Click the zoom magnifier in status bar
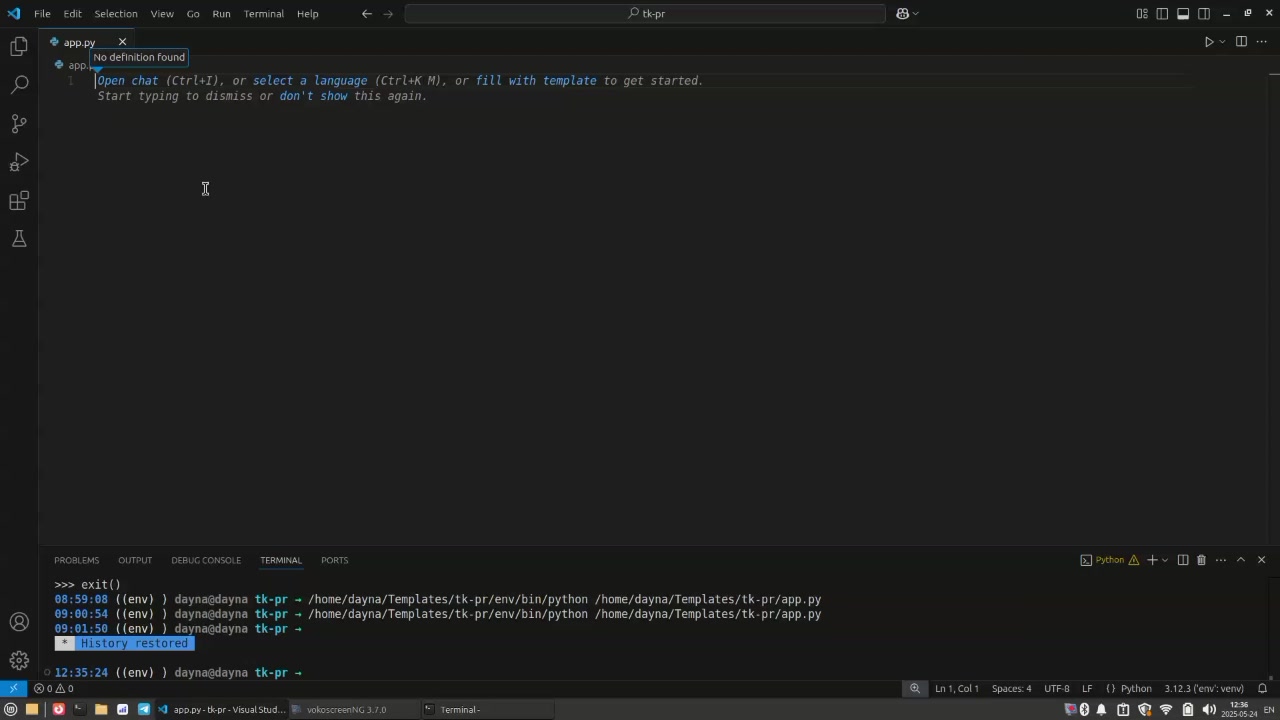The image size is (1280, 720). click(915, 689)
